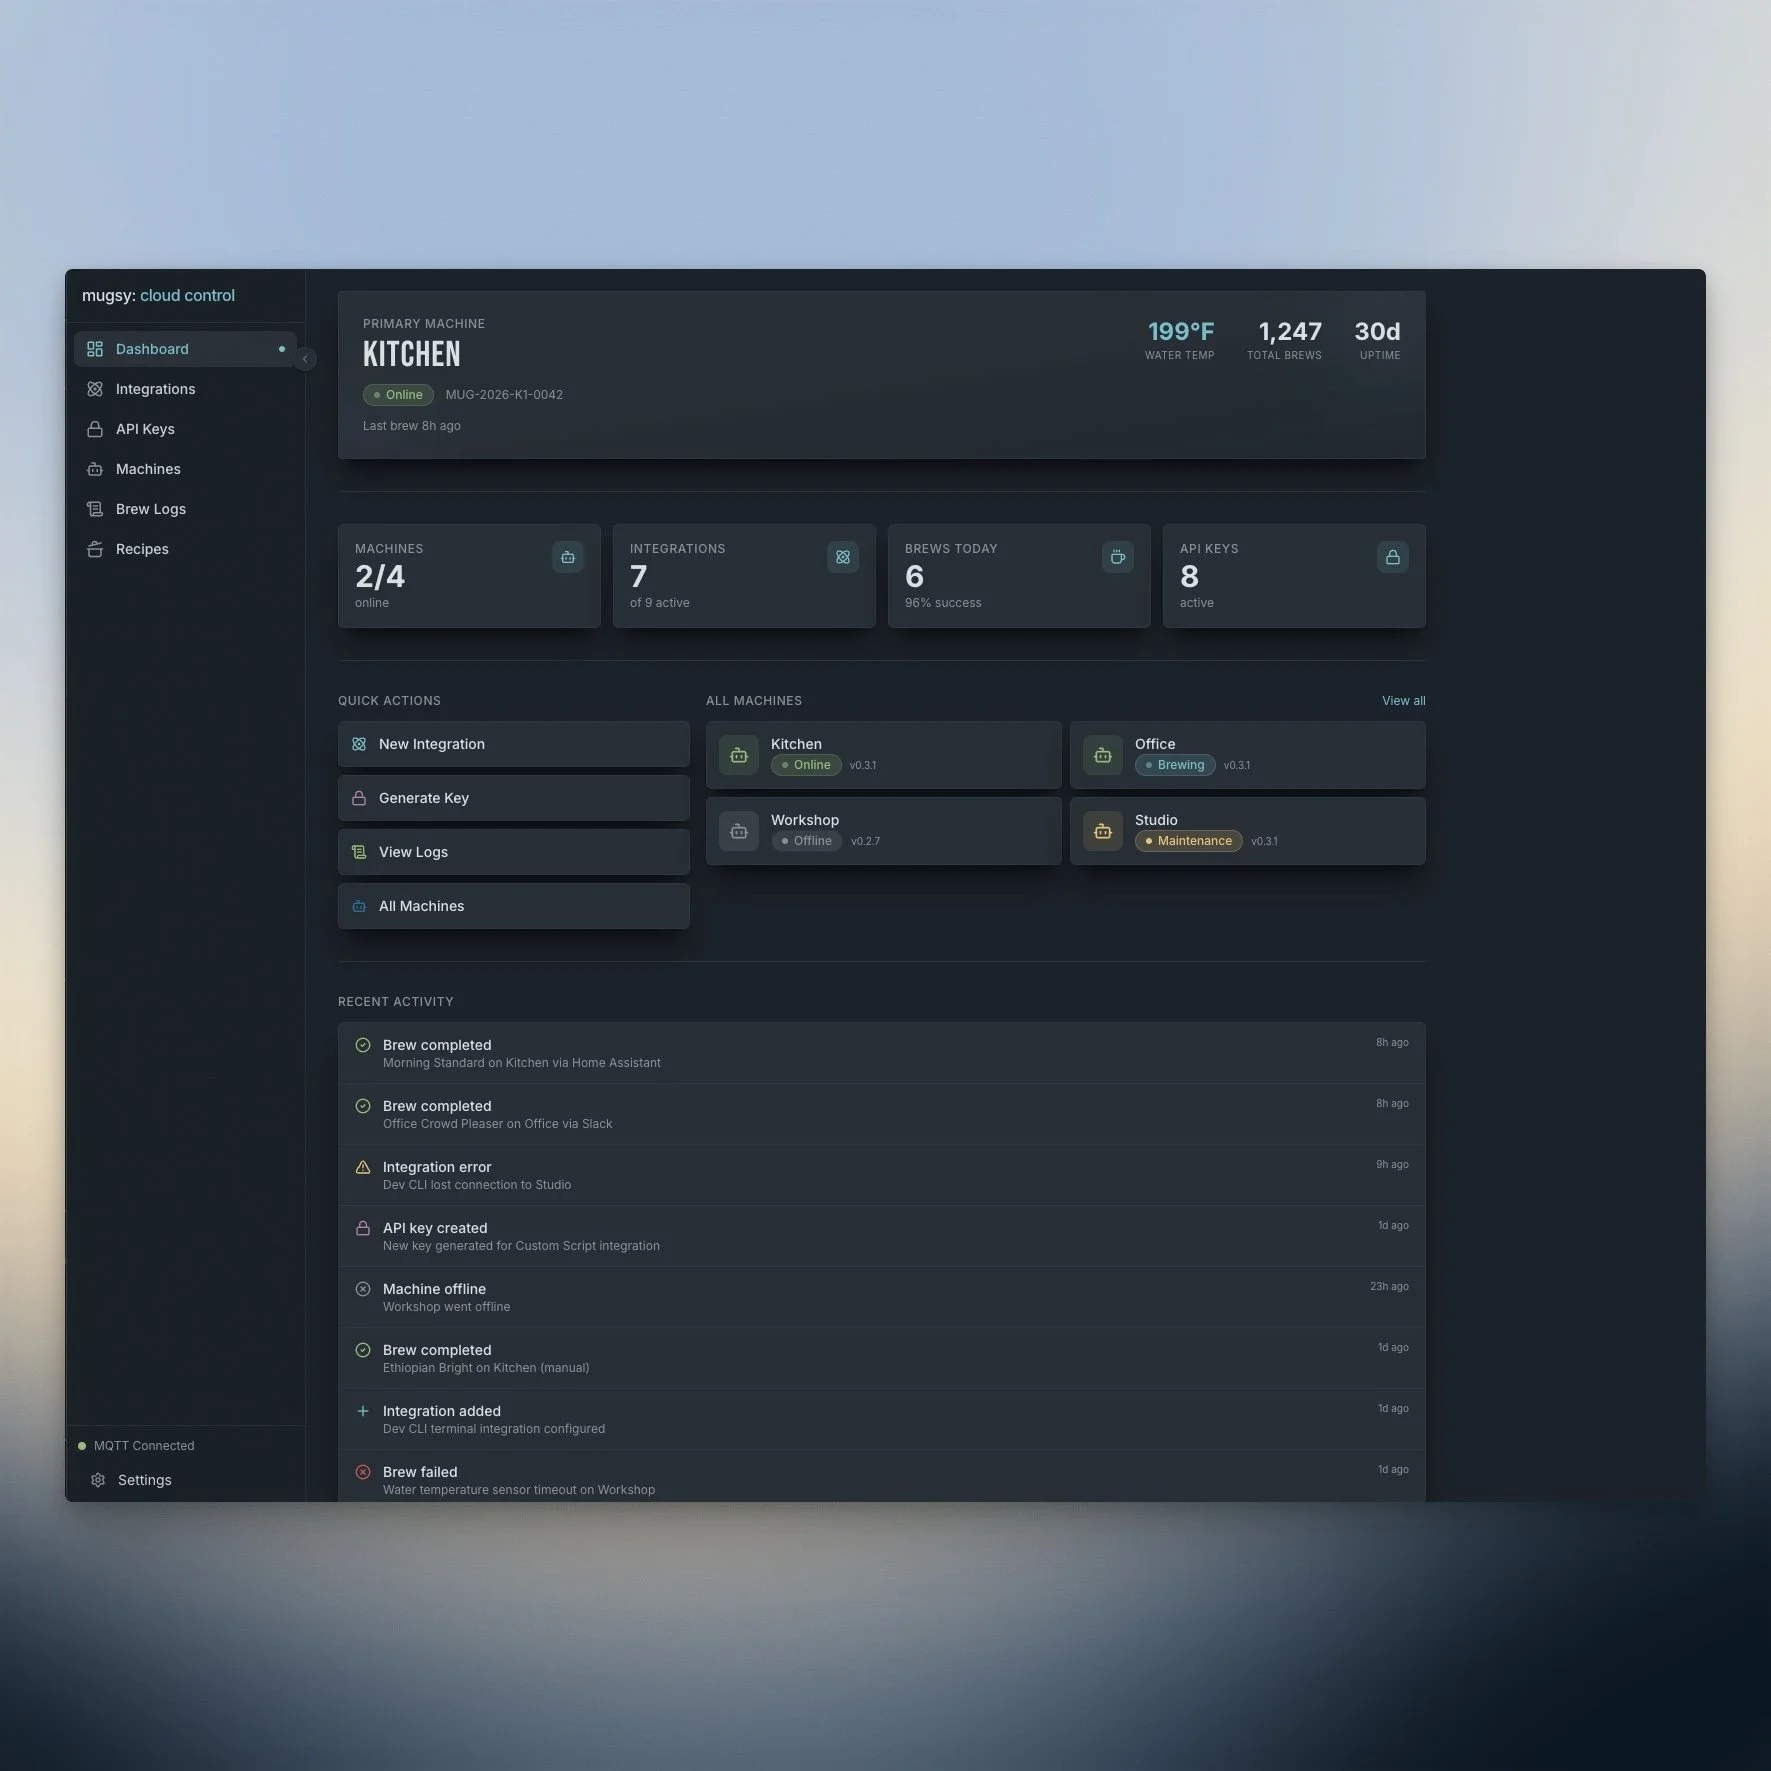Open the View all machines link
1771x1771 pixels.
[x=1403, y=700]
